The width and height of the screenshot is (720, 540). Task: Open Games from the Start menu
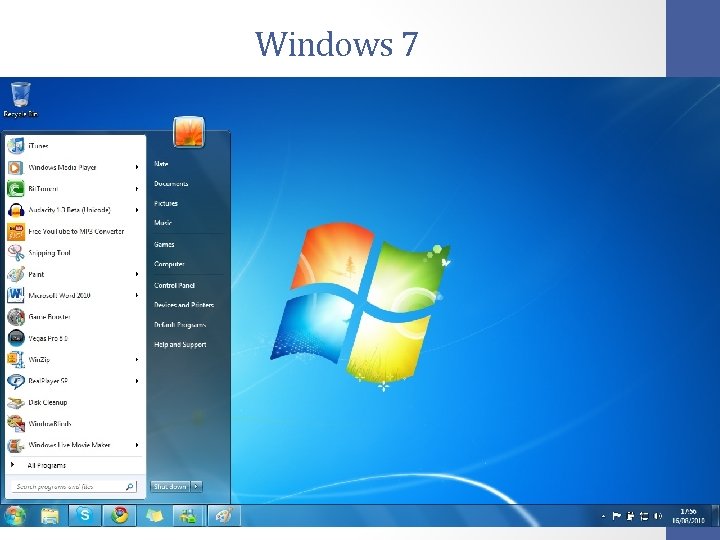click(x=164, y=244)
